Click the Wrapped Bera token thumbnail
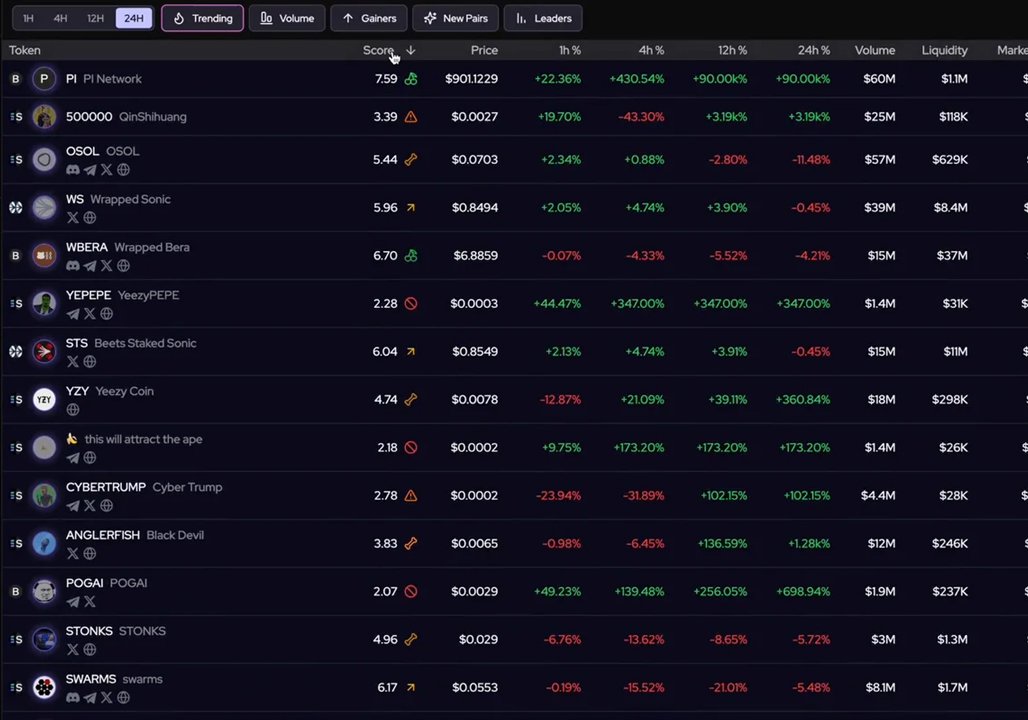The width and height of the screenshot is (1028, 720). pos(43,255)
